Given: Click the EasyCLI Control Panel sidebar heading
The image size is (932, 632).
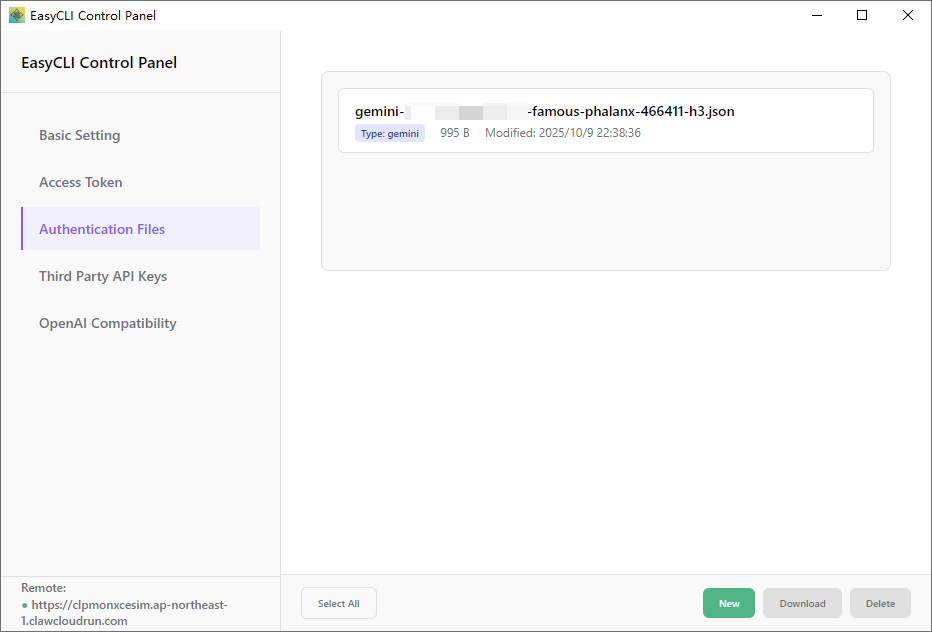Looking at the screenshot, I should 99,63.
